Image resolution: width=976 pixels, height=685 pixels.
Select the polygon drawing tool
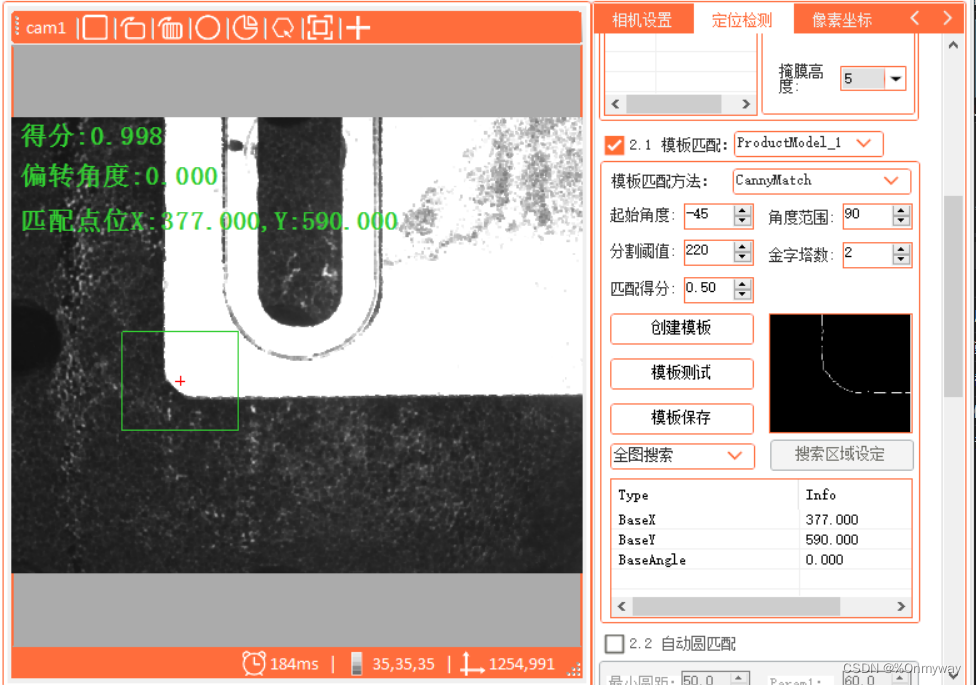[283, 27]
